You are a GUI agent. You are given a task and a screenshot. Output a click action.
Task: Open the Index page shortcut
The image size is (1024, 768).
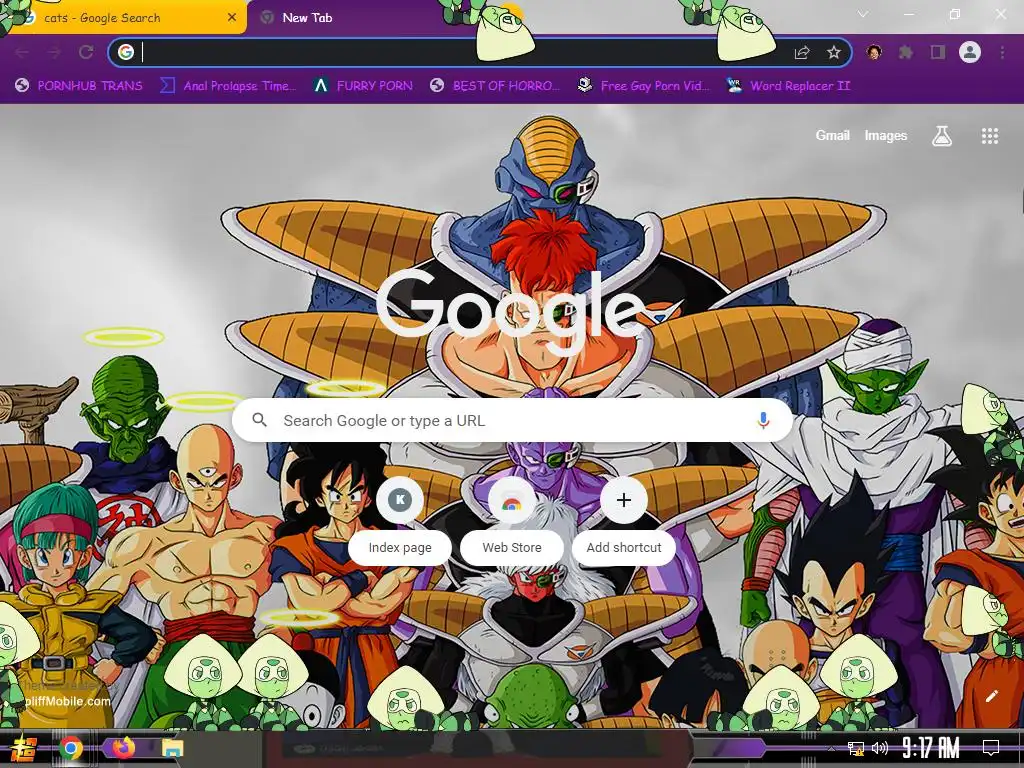(x=400, y=519)
